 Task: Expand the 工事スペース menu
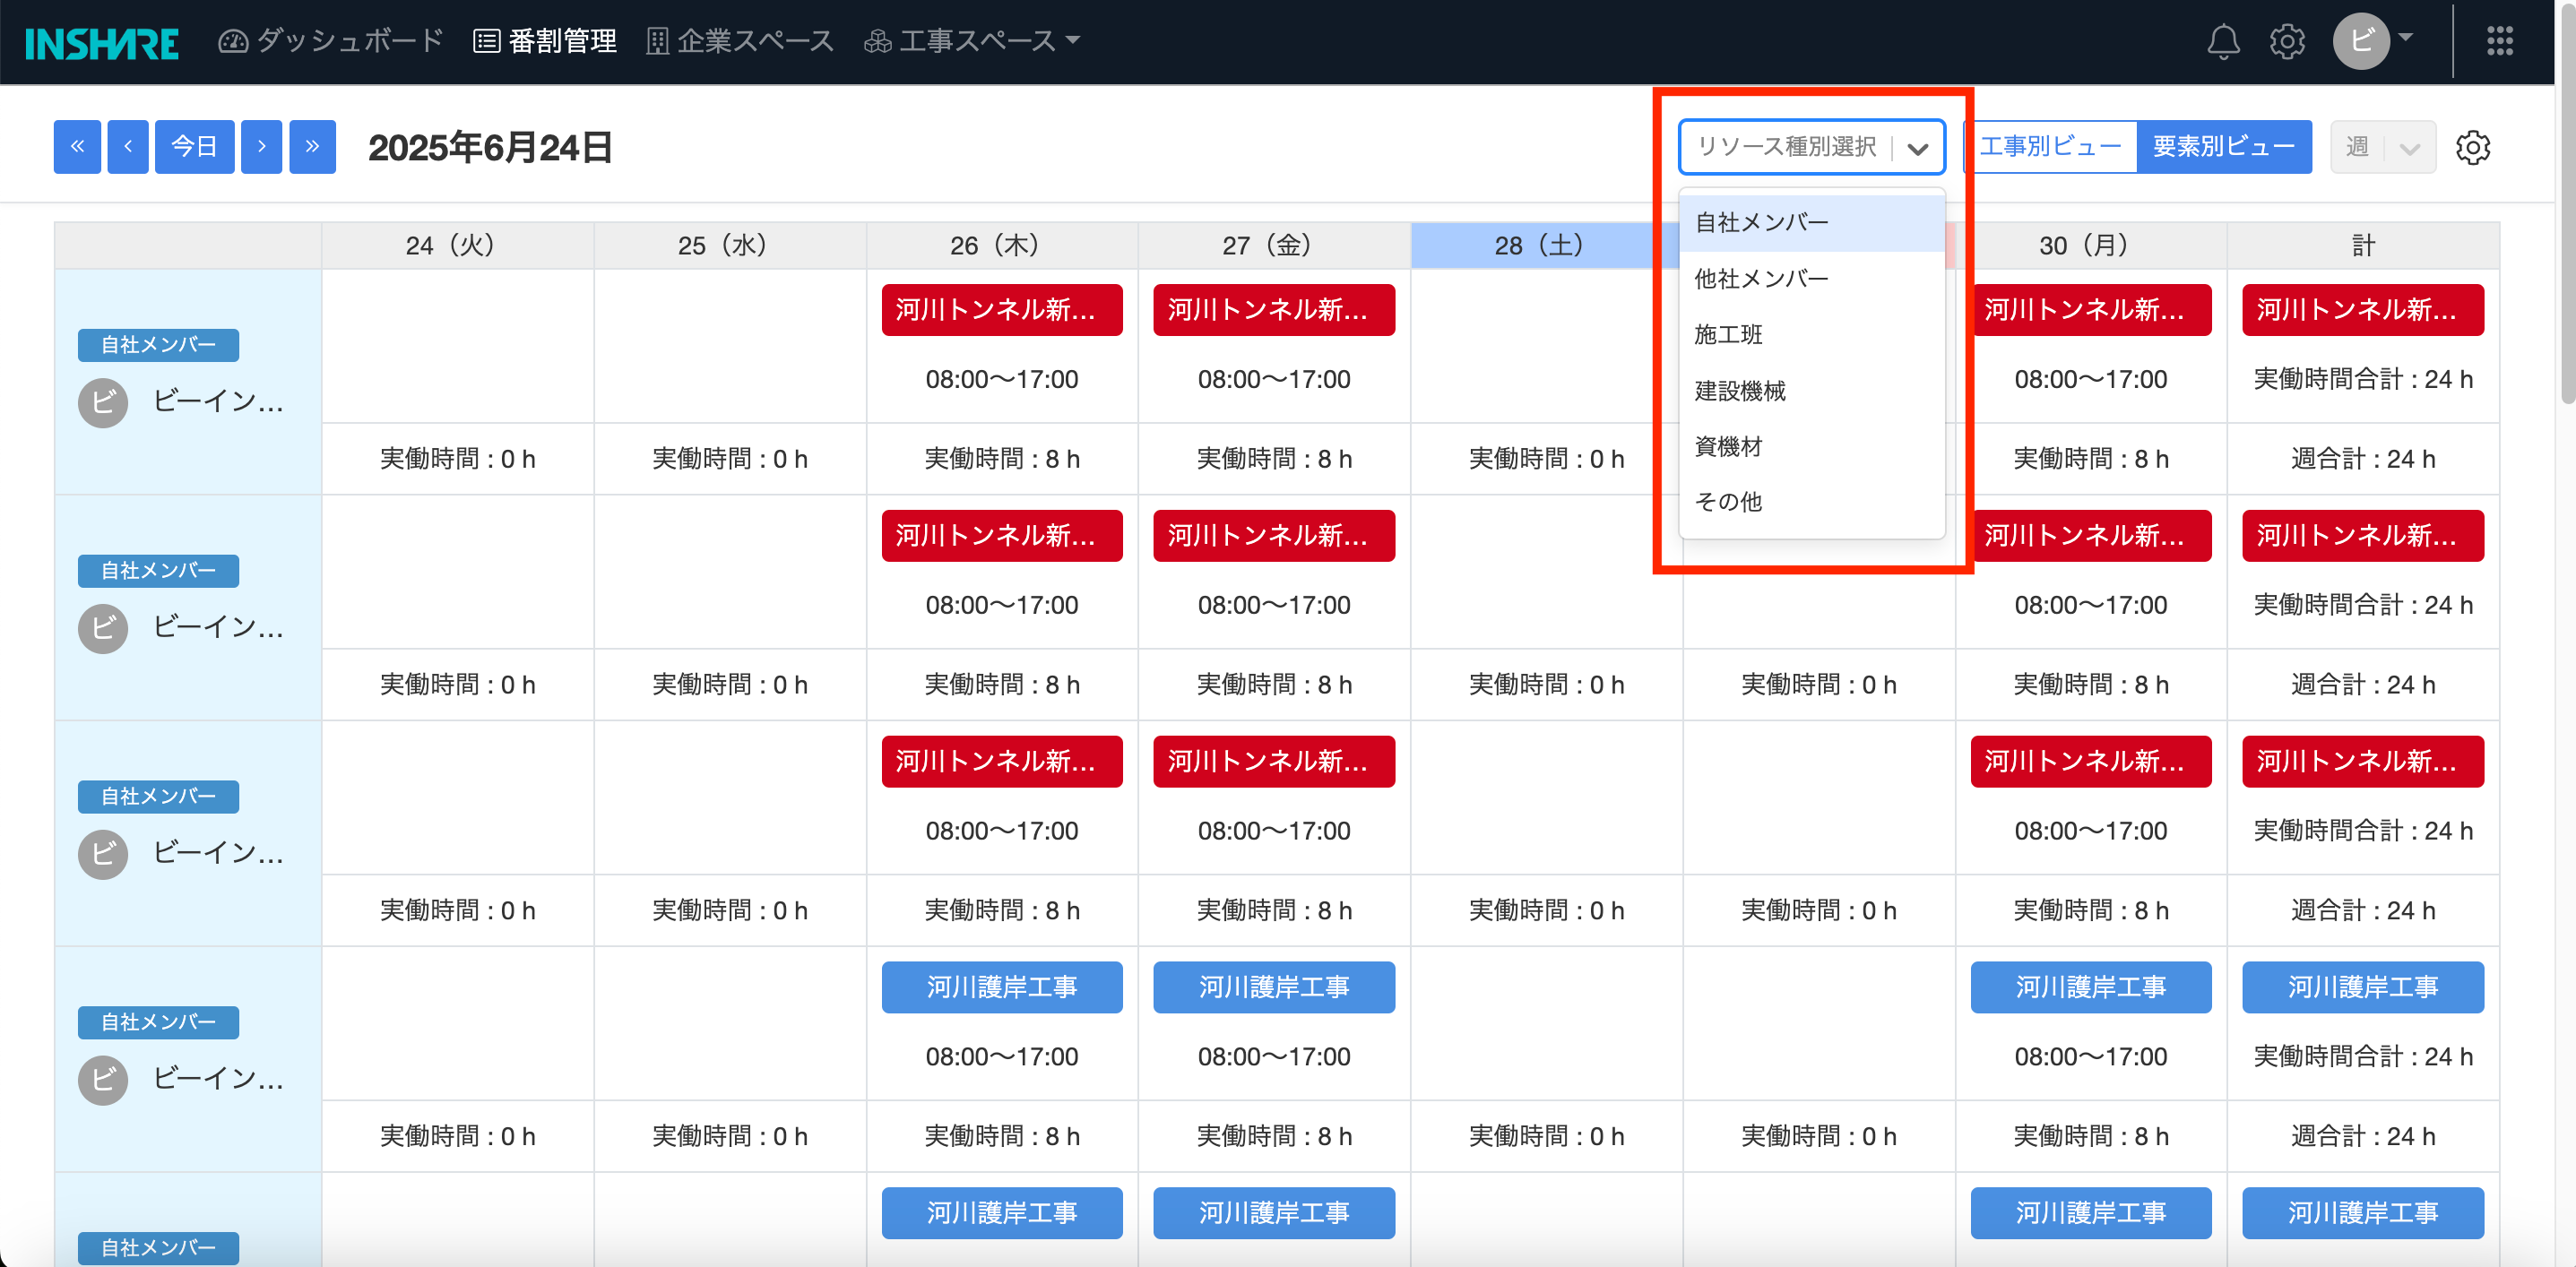pos(972,41)
